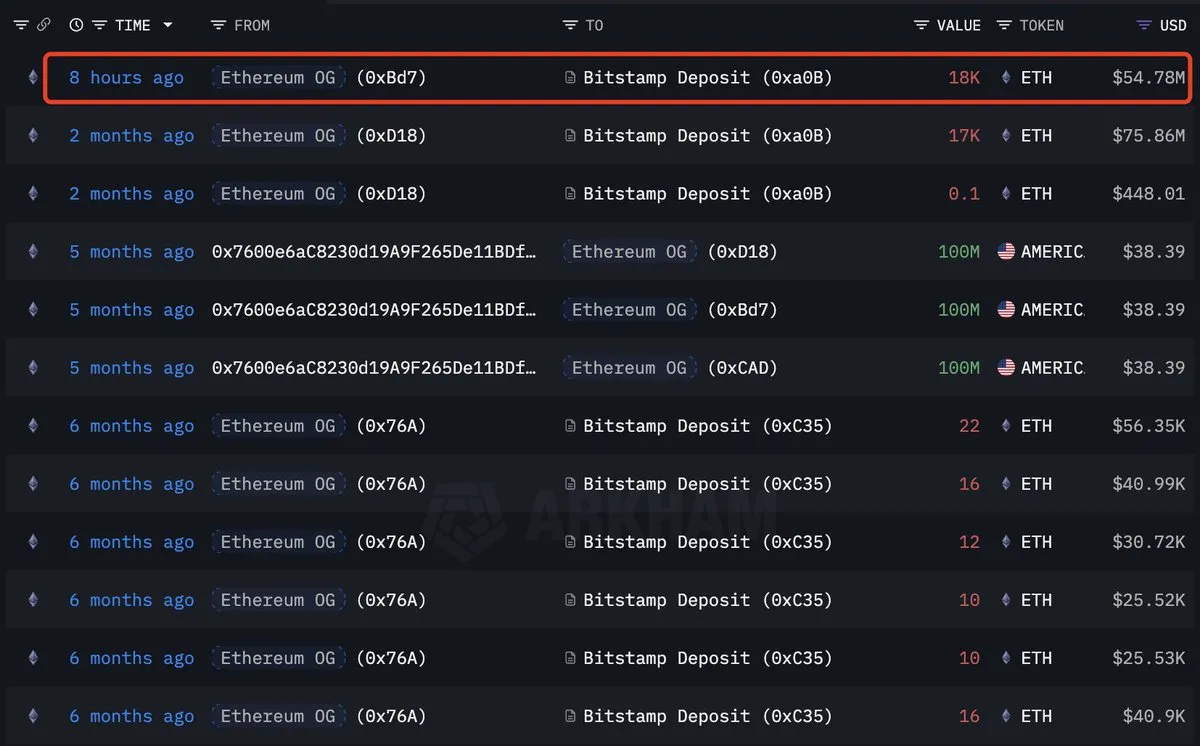Click the document icon beside Bitstamp Deposit (0xa0B) in first row
This screenshot has width=1200, height=746.
570,78
